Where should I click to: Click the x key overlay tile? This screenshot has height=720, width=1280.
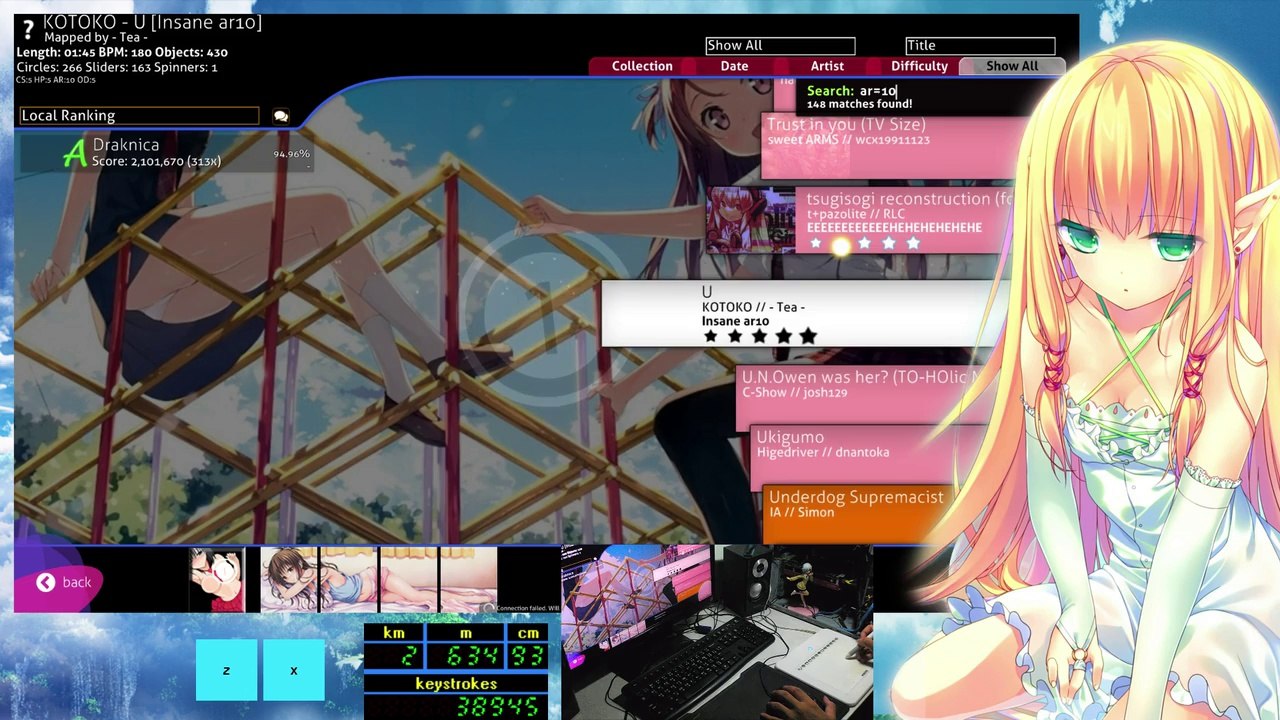tap(294, 670)
